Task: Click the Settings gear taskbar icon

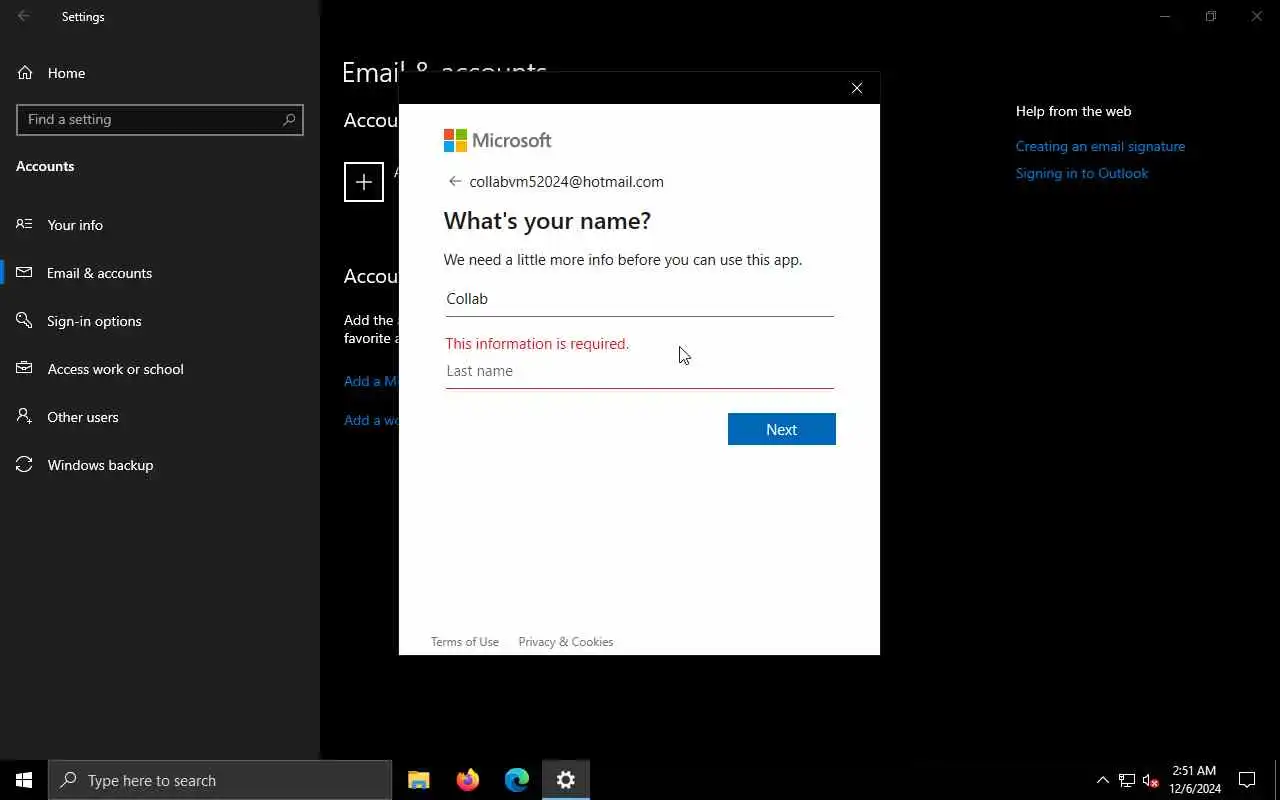Action: [x=566, y=780]
